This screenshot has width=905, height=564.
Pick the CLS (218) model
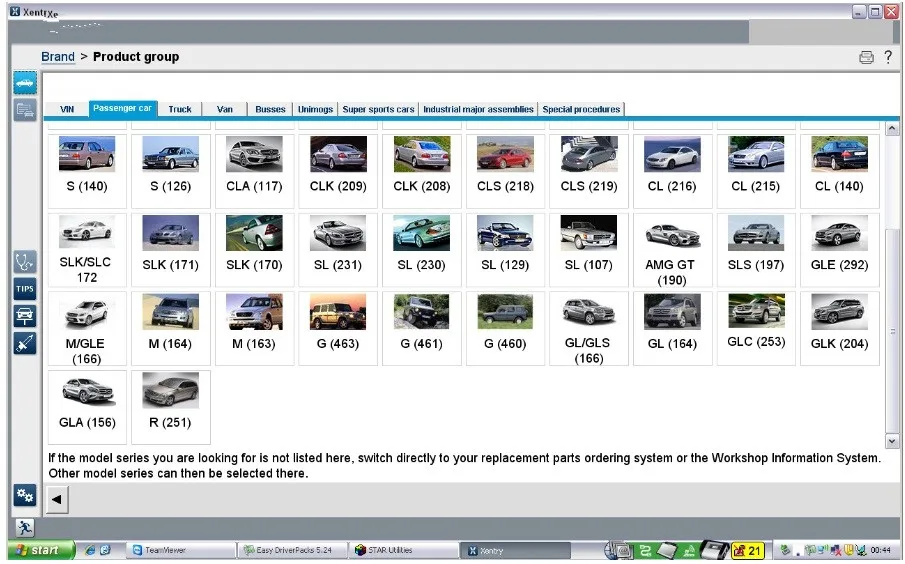click(x=506, y=171)
